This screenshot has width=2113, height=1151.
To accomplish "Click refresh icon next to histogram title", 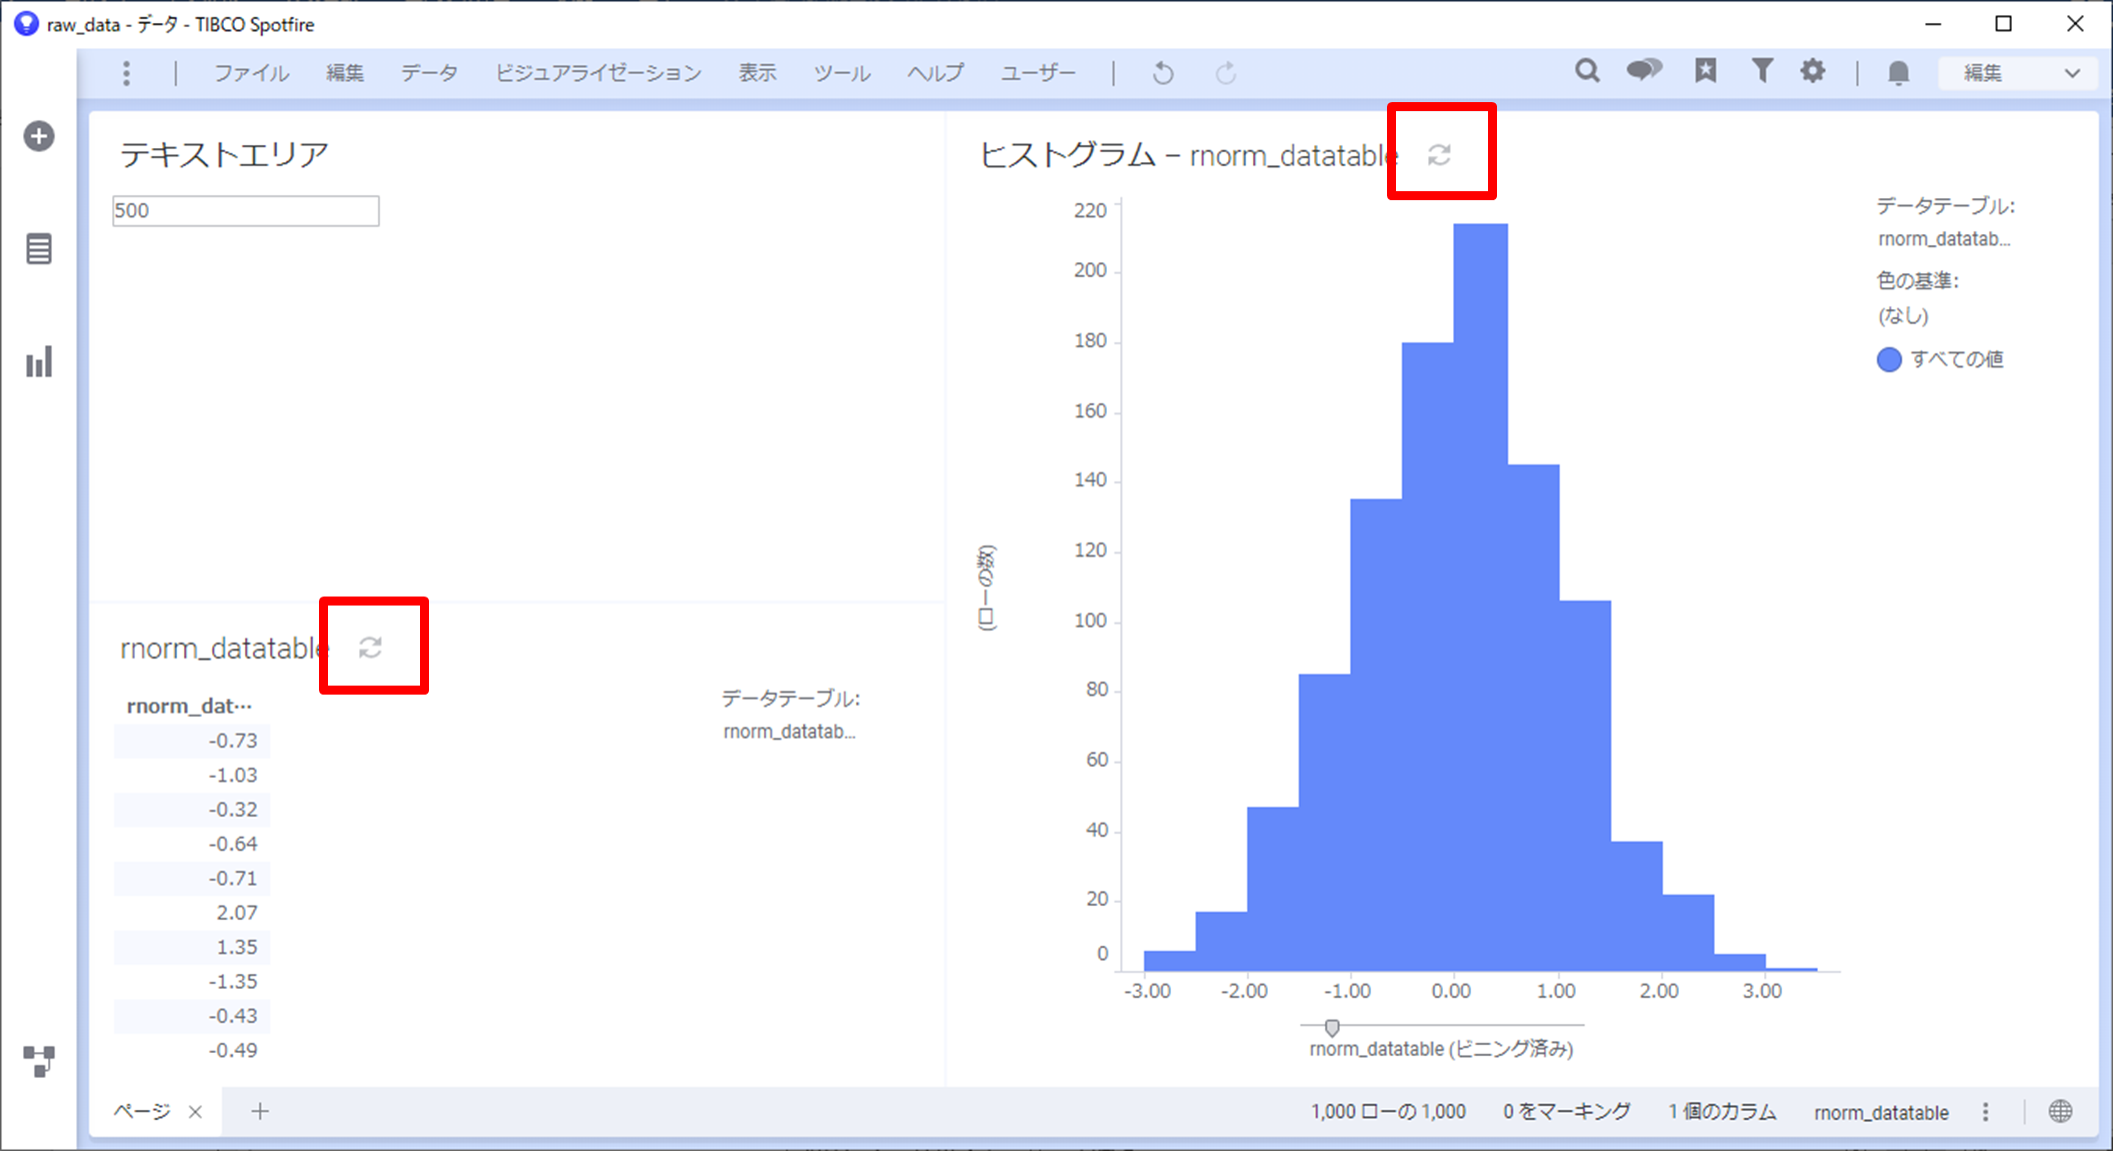I will pyautogui.click(x=1439, y=154).
